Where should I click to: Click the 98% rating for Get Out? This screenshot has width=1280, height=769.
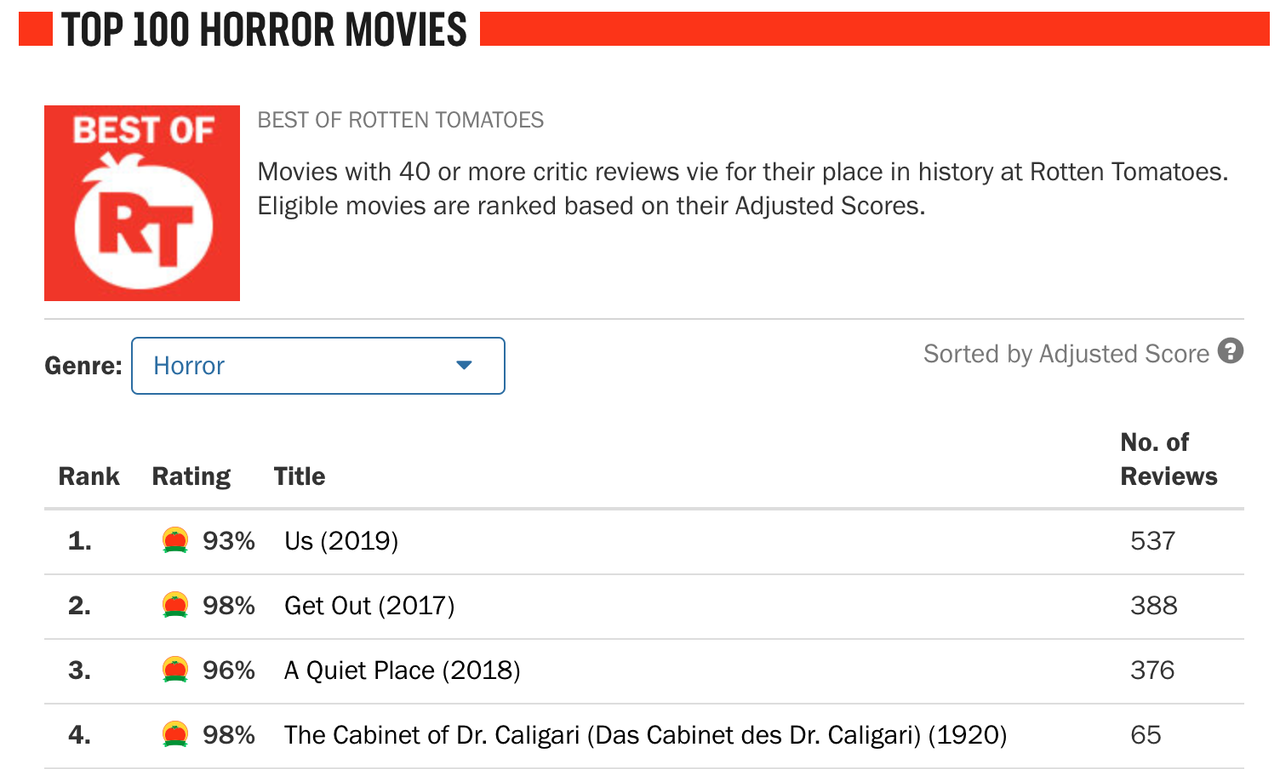229,606
